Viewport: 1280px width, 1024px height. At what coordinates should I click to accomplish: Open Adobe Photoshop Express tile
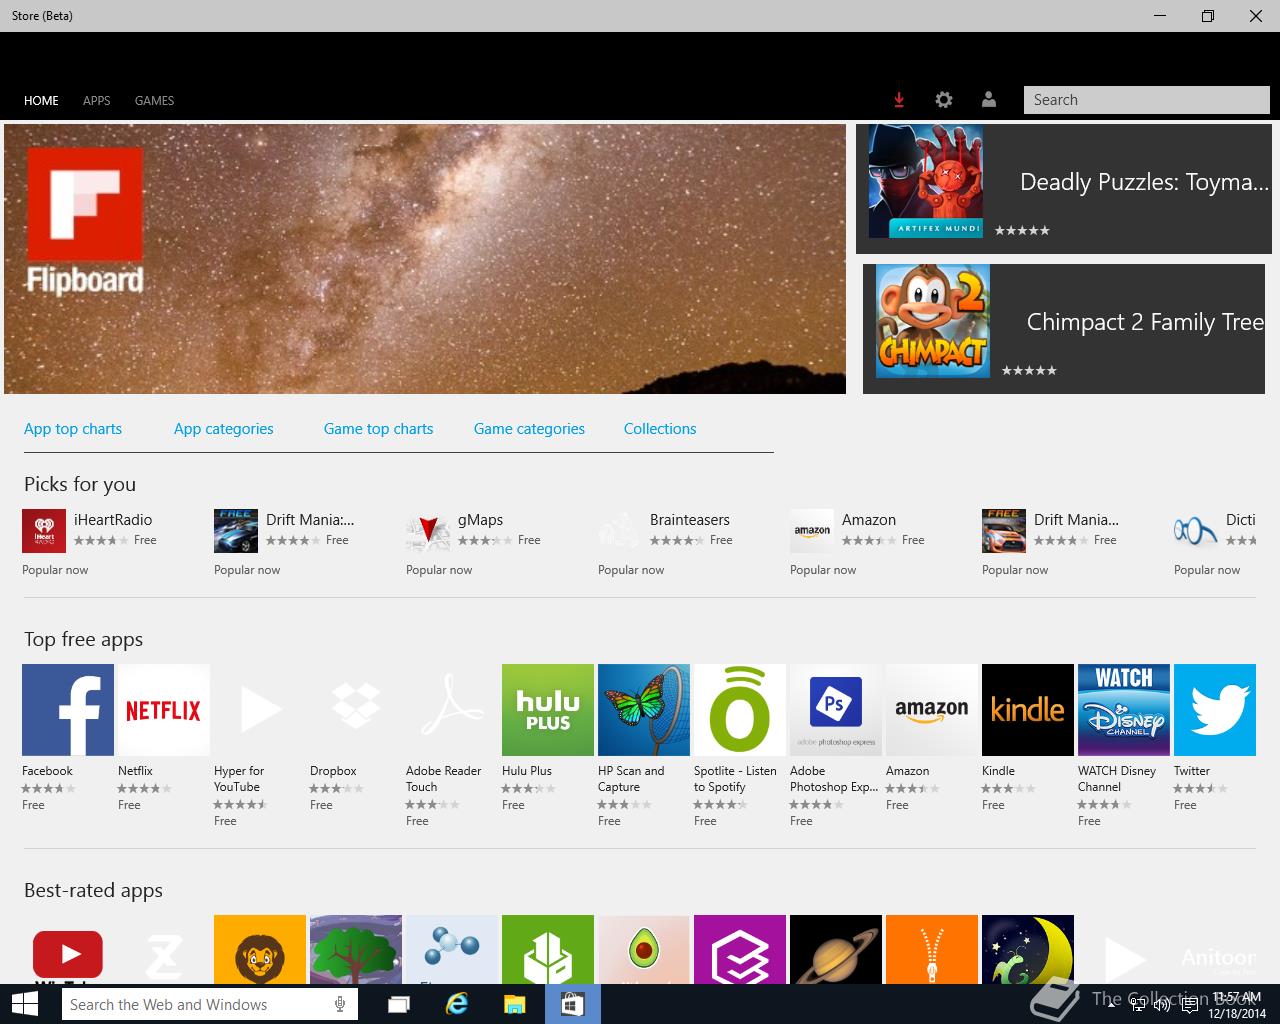836,710
